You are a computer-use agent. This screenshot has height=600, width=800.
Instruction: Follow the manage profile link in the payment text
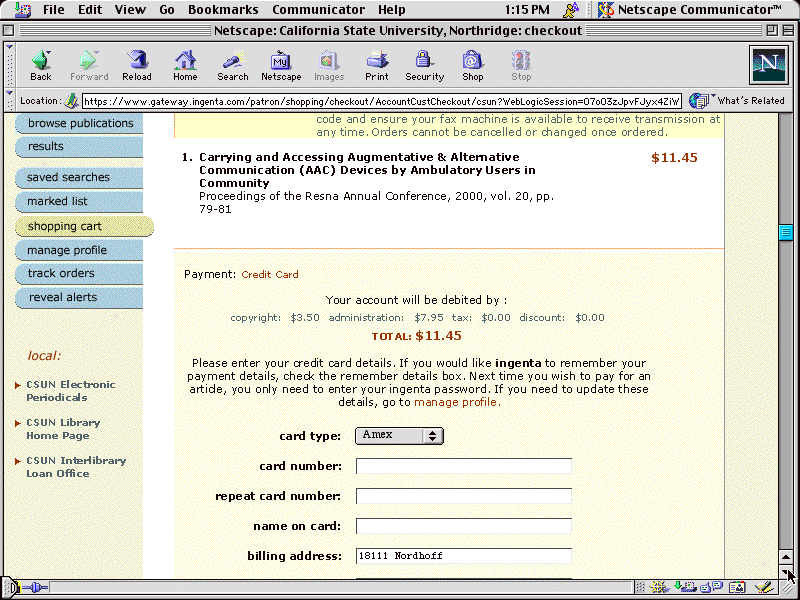pos(455,402)
